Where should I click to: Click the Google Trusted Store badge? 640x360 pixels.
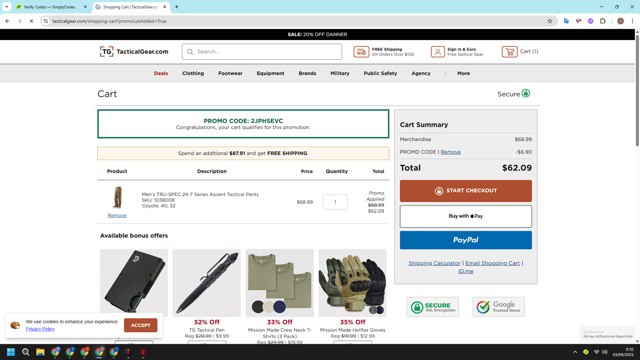[x=499, y=307]
